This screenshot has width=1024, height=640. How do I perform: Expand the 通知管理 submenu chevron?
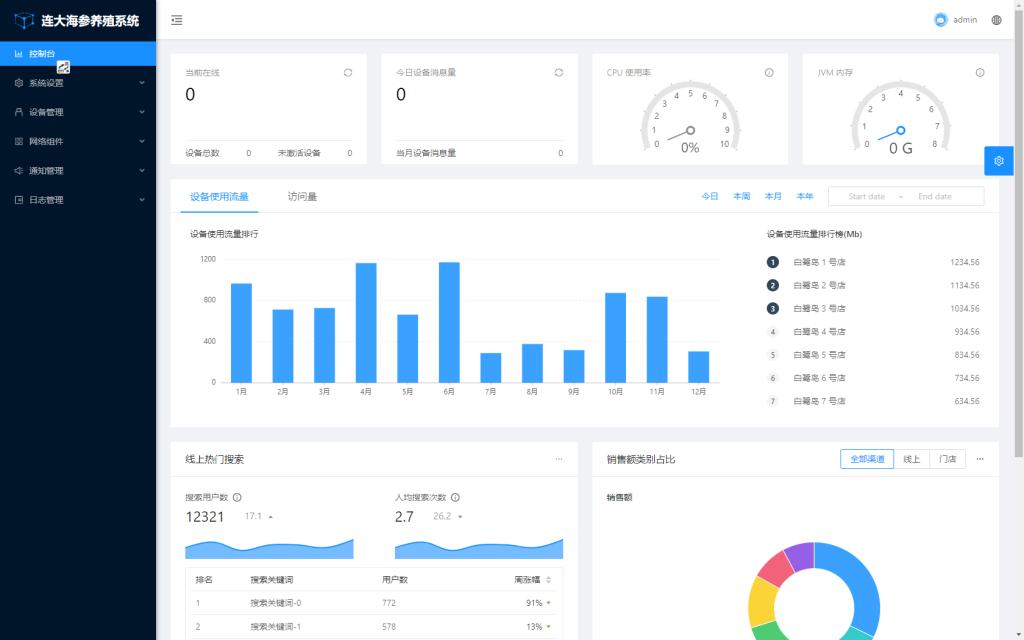coord(142,170)
